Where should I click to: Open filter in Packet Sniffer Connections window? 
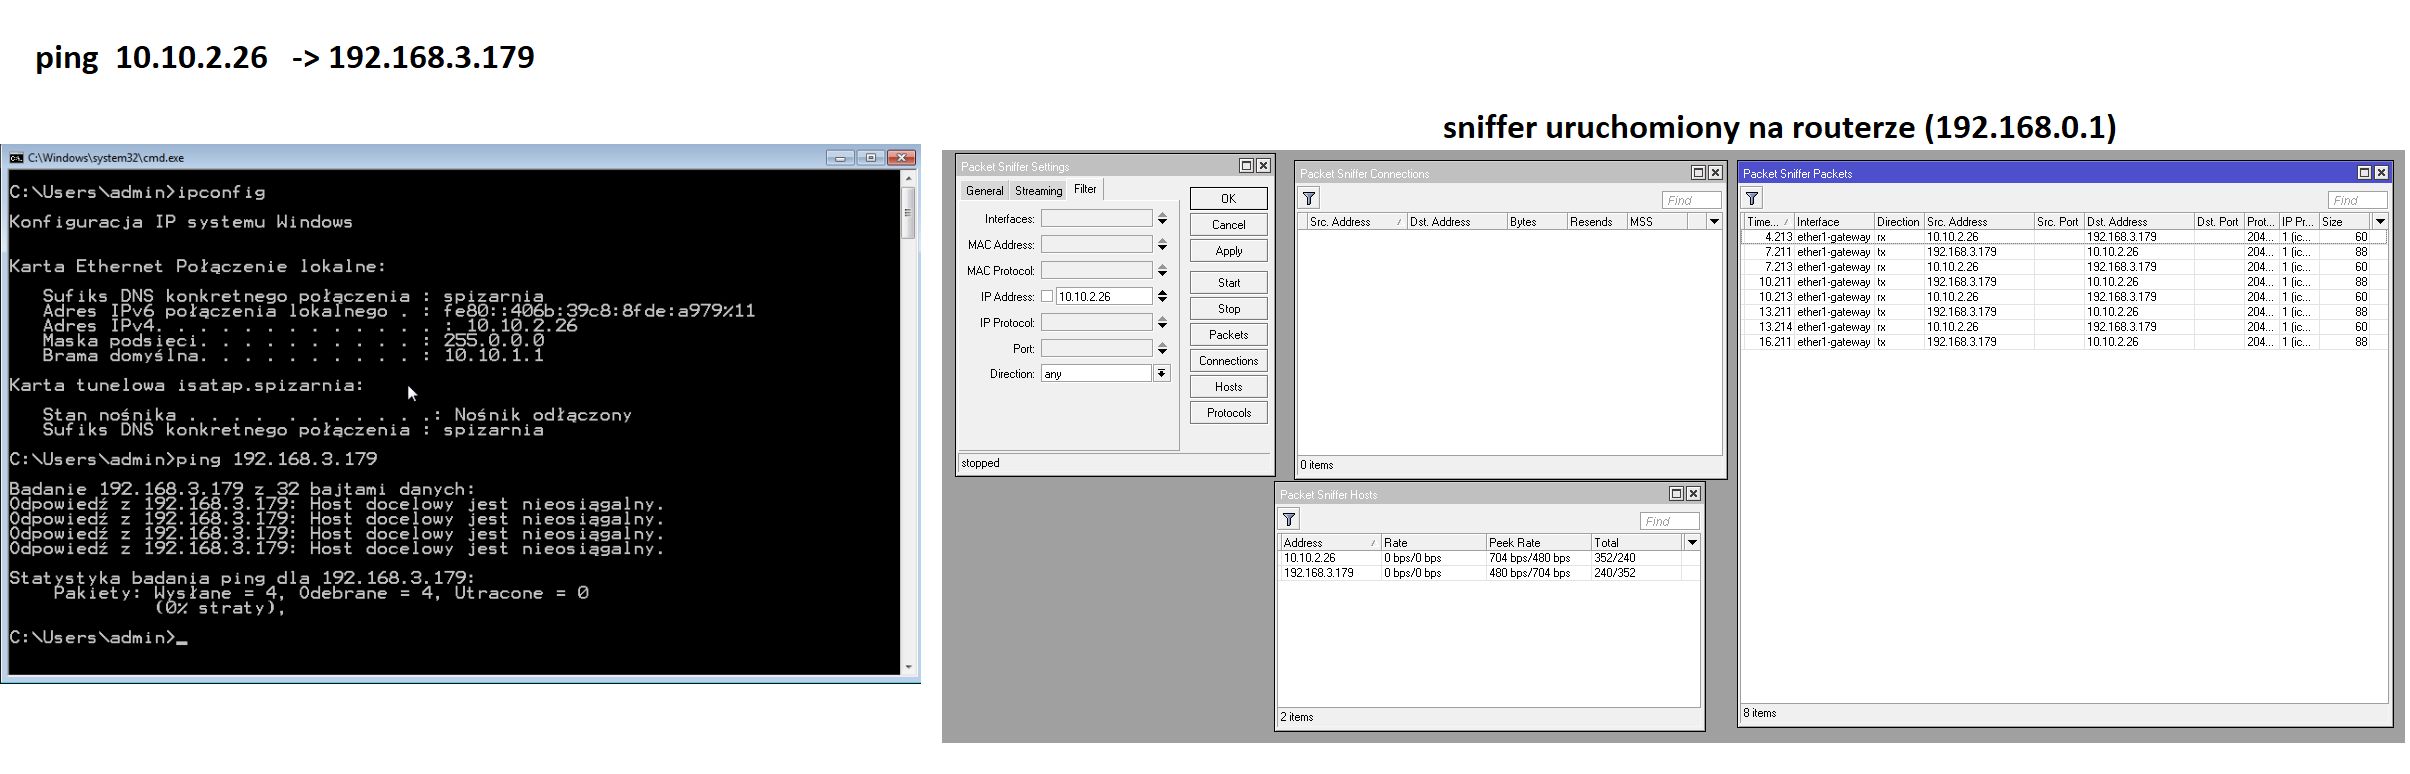(1309, 198)
